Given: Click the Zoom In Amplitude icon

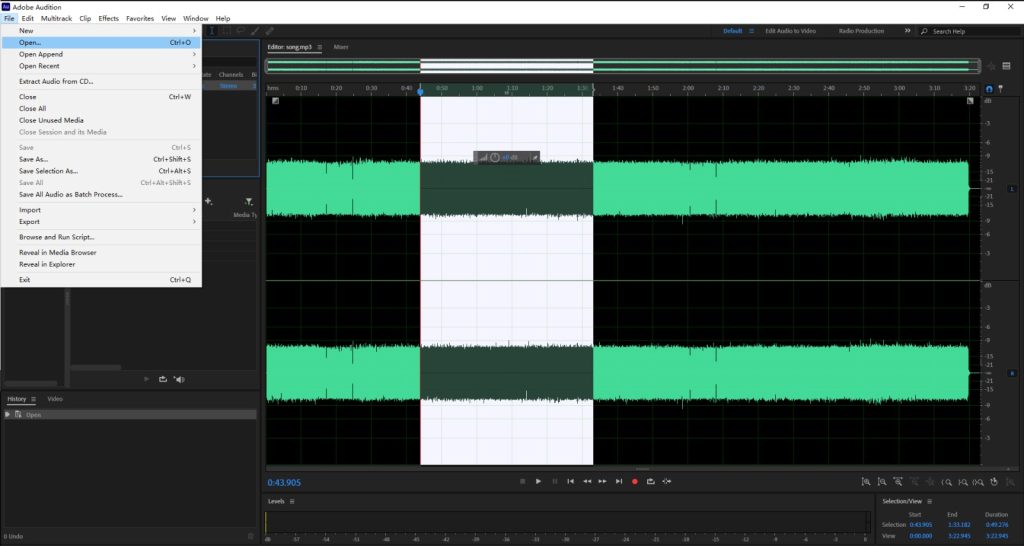Looking at the screenshot, I should click(x=866, y=482).
